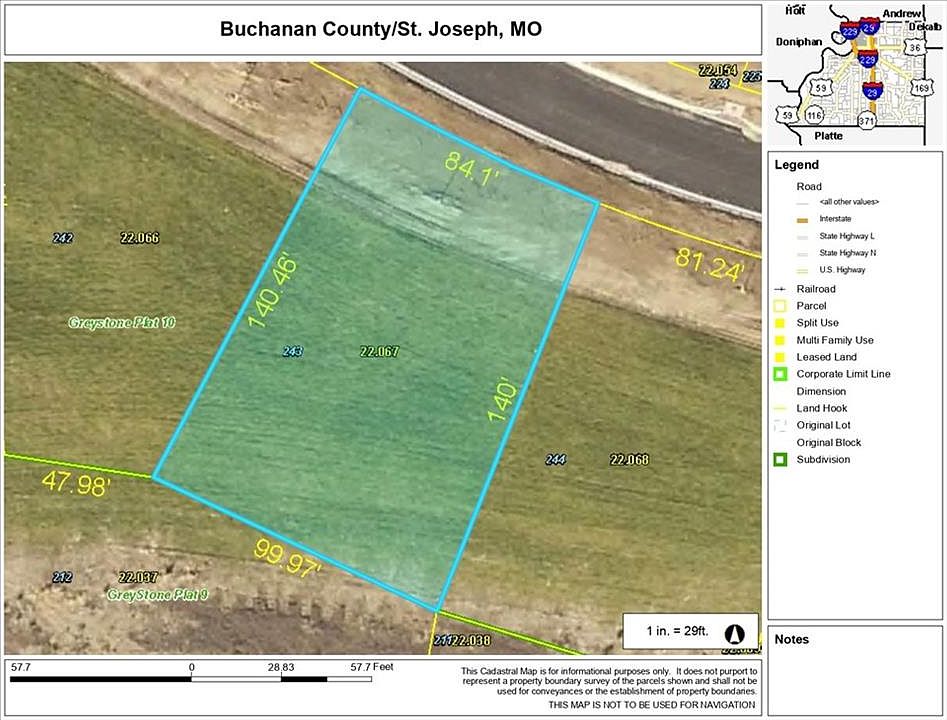Click the route 371 shield on the locator map
Viewport: 947px width, 720px height.
pos(867,121)
